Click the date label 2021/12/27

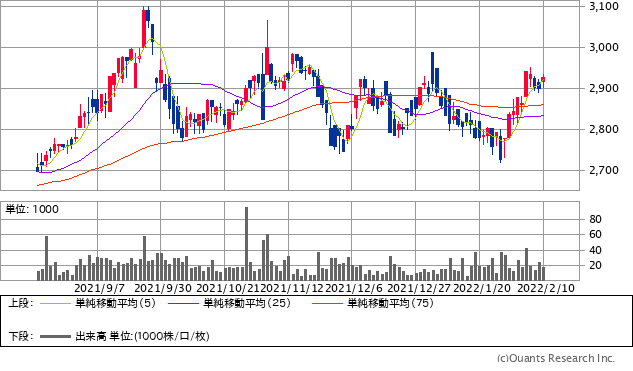(x=419, y=288)
